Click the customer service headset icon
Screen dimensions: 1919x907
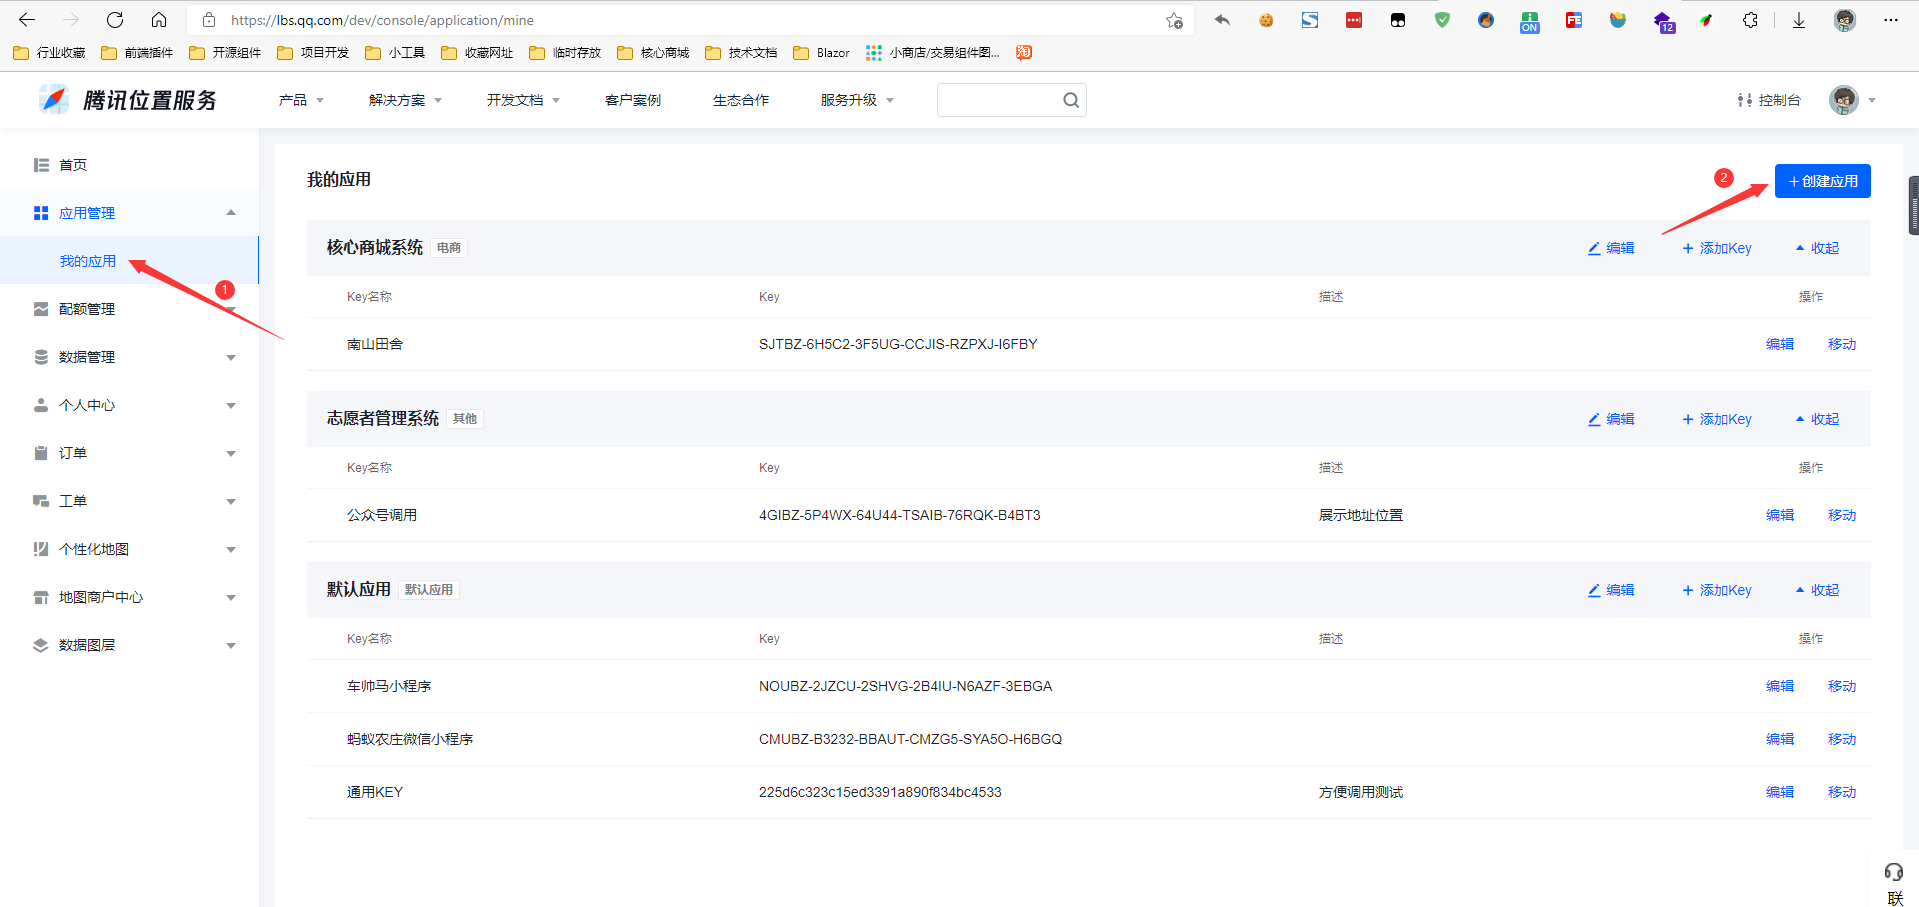pyautogui.click(x=1893, y=872)
